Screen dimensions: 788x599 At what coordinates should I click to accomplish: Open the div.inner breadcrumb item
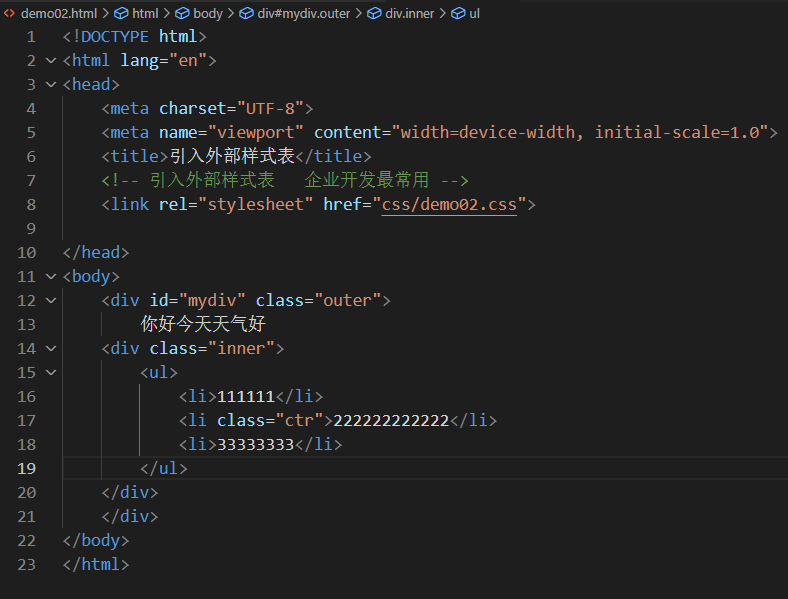[x=410, y=14]
